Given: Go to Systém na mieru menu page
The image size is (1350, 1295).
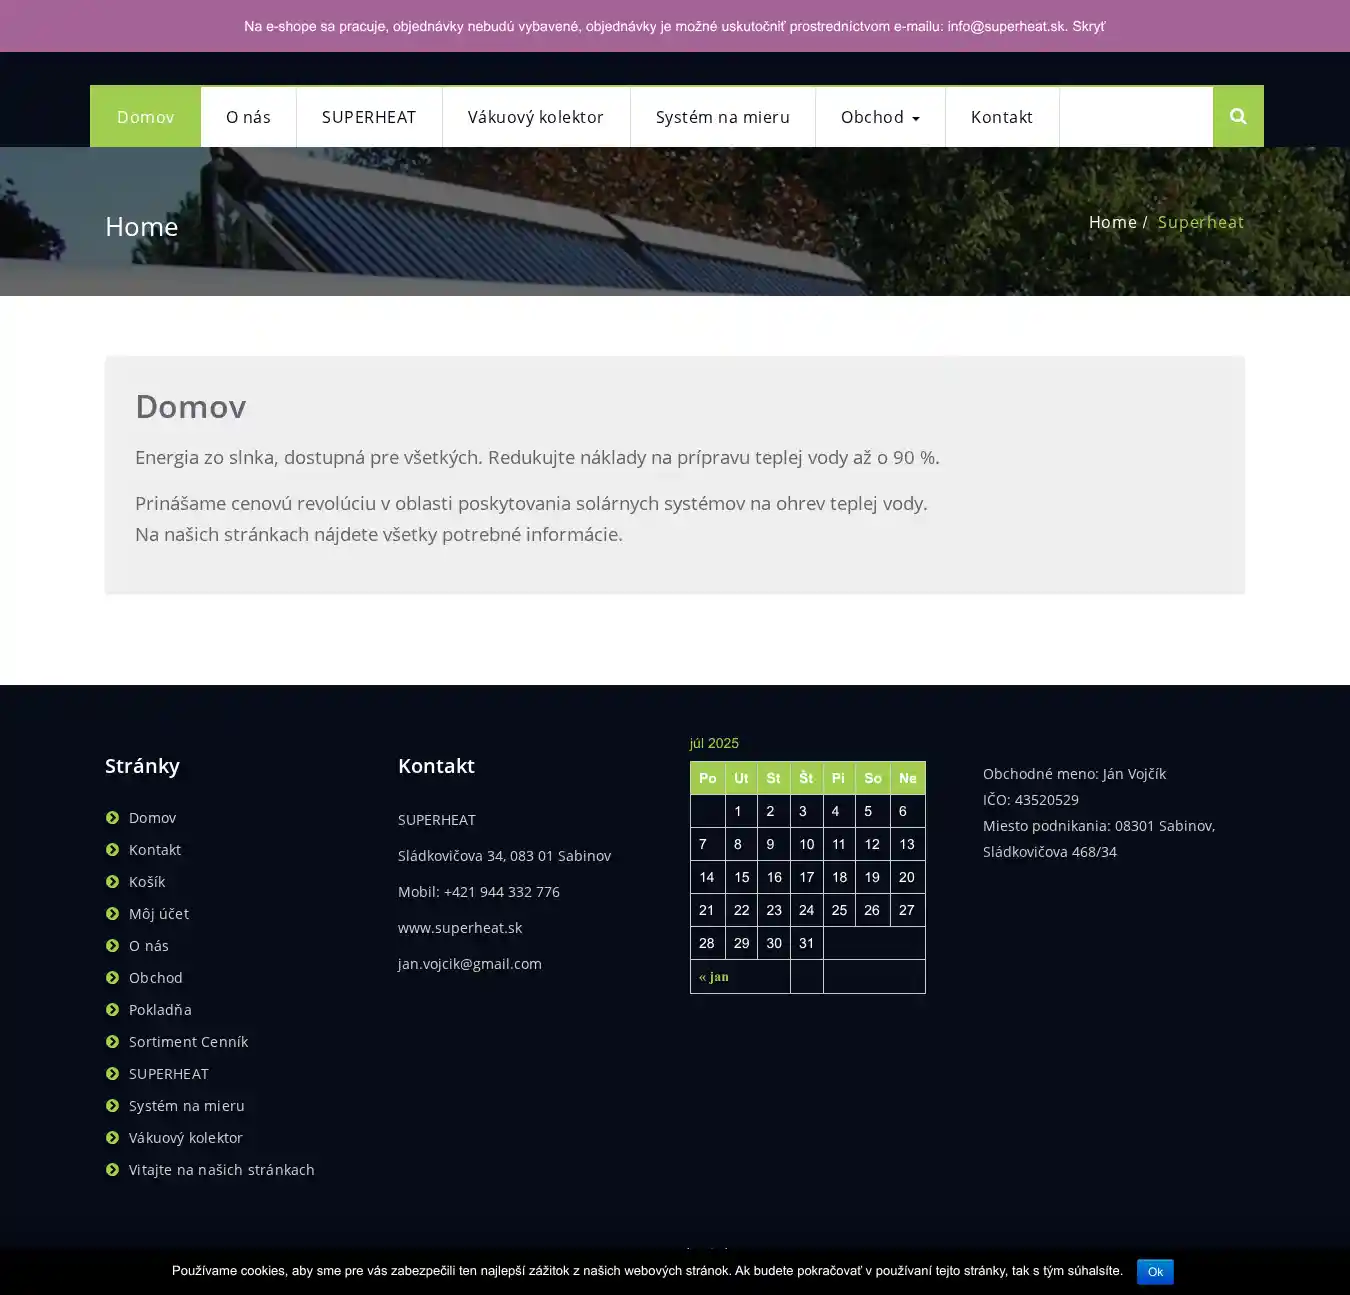Looking at the screenshot, I should [722, 117].
